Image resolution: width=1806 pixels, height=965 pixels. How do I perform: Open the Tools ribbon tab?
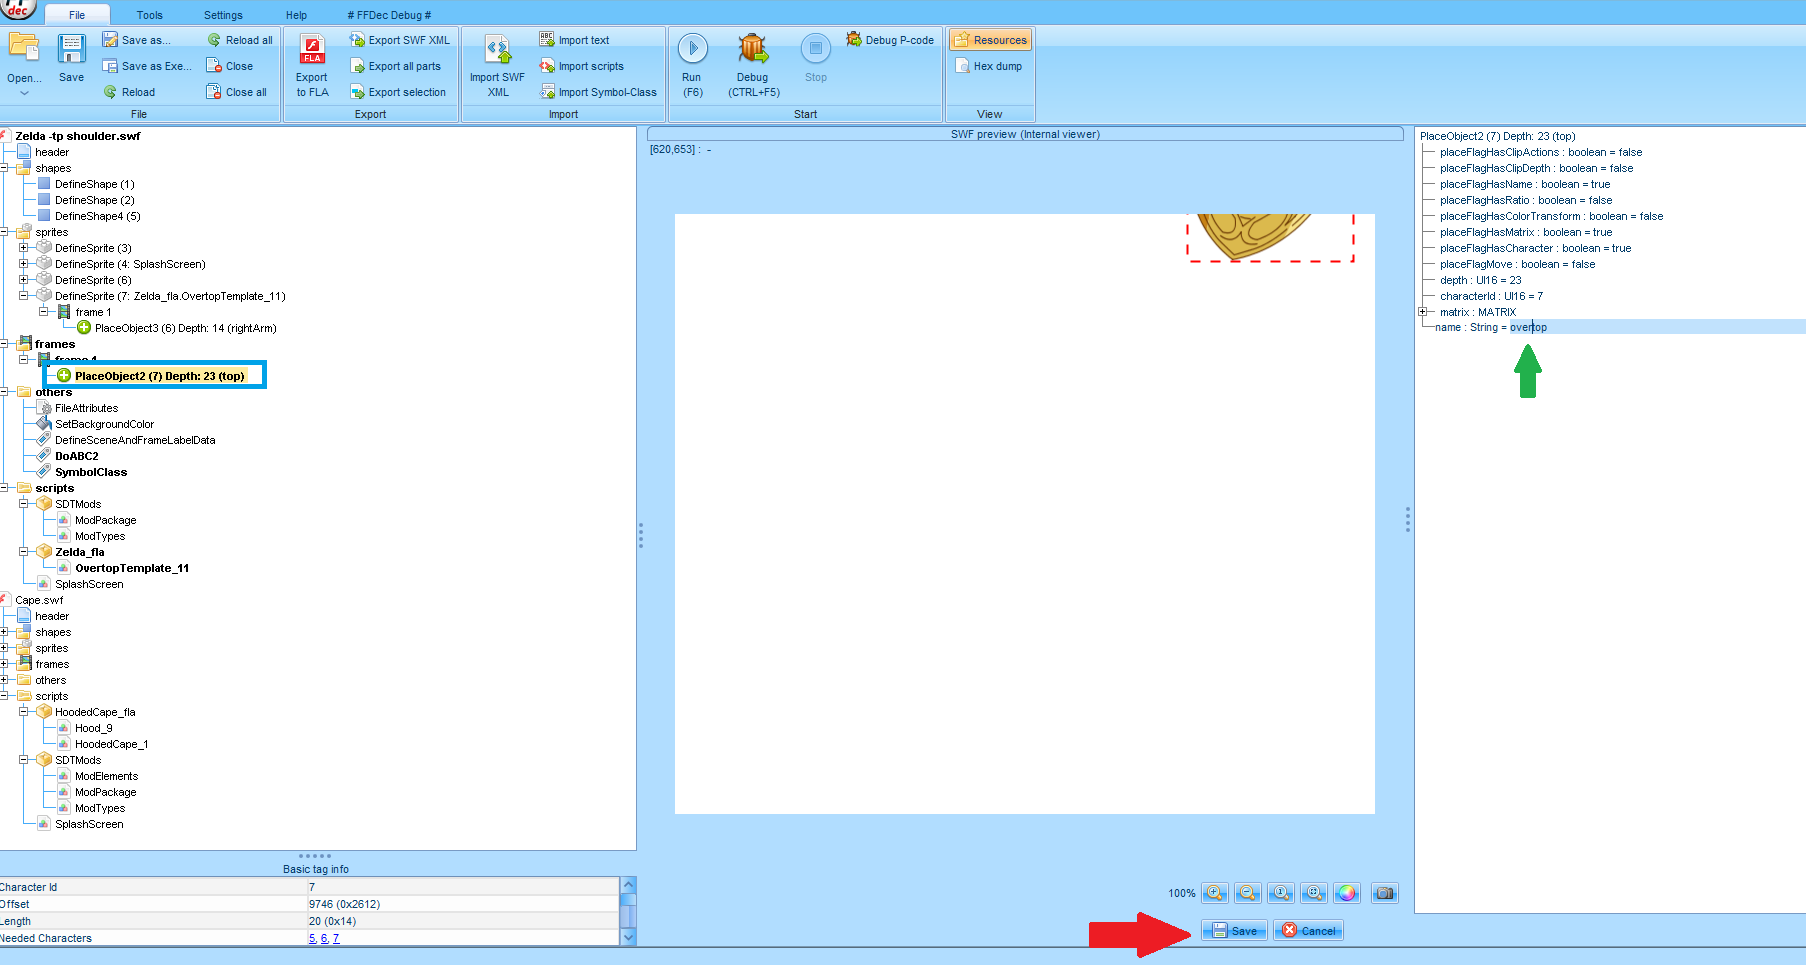[x=149, y=15]
